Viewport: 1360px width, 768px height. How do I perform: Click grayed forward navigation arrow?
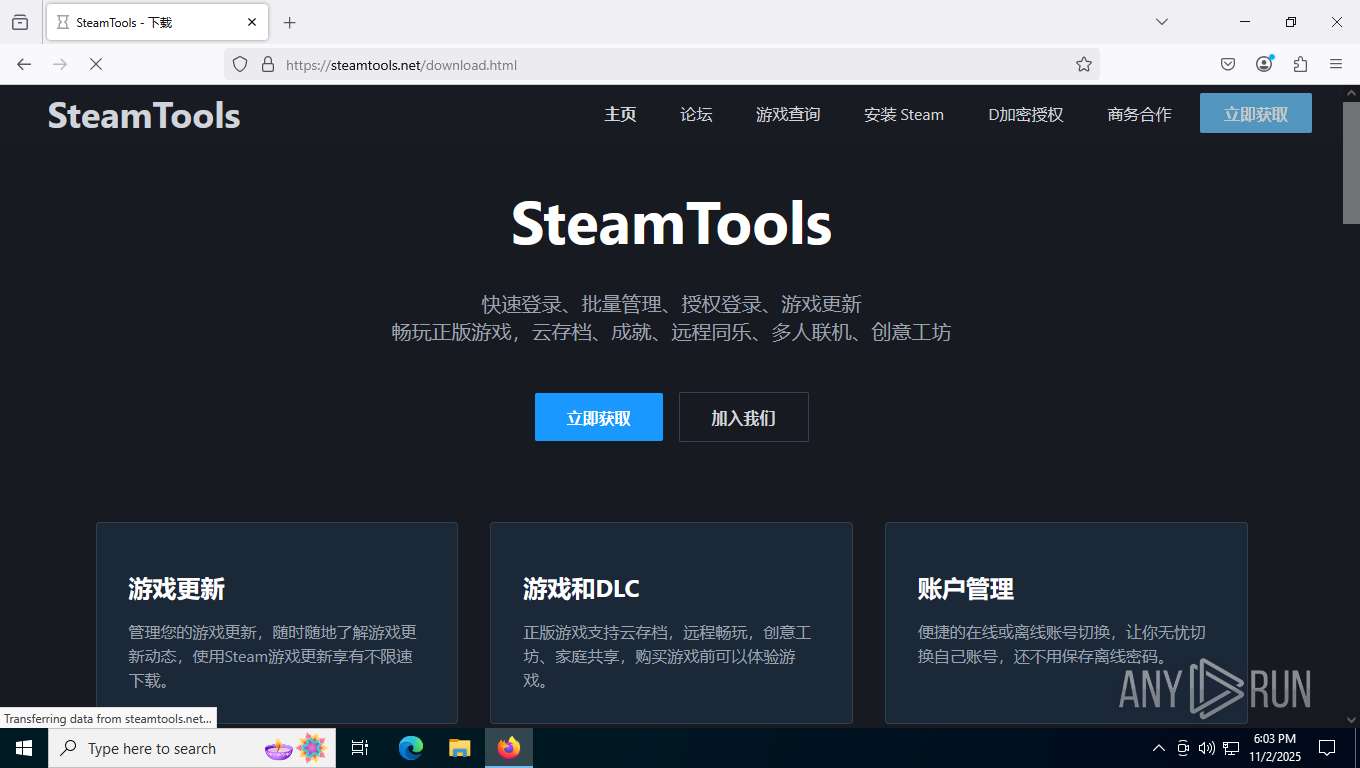point(60,64)
